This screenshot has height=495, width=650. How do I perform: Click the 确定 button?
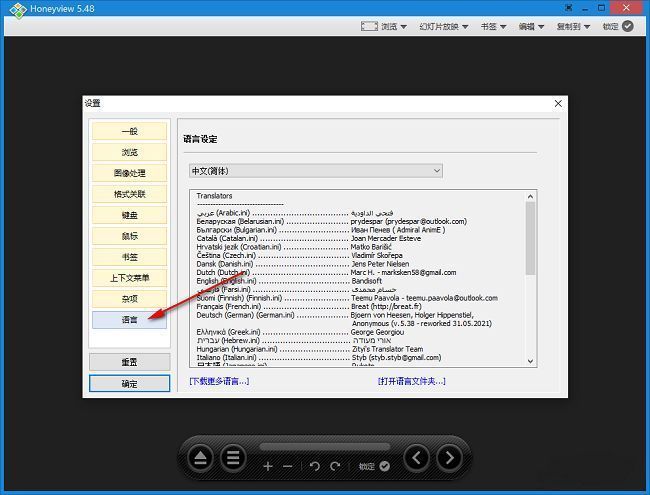coord(129,383)
